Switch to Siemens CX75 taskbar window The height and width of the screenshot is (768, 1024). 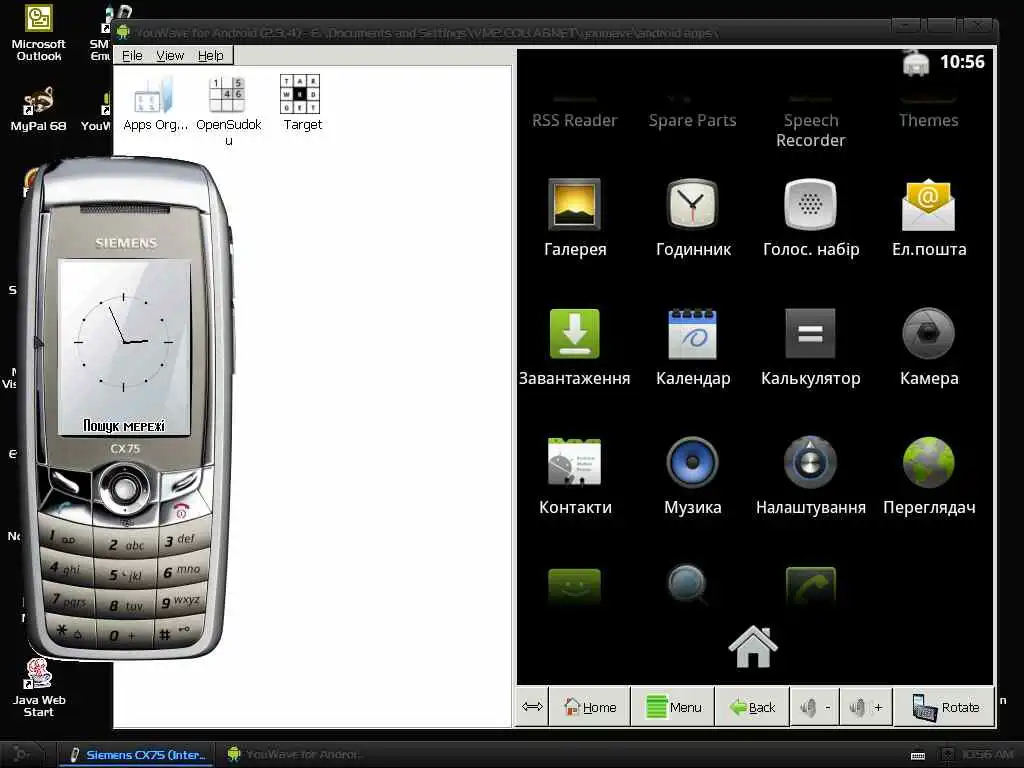coord(136,754)
